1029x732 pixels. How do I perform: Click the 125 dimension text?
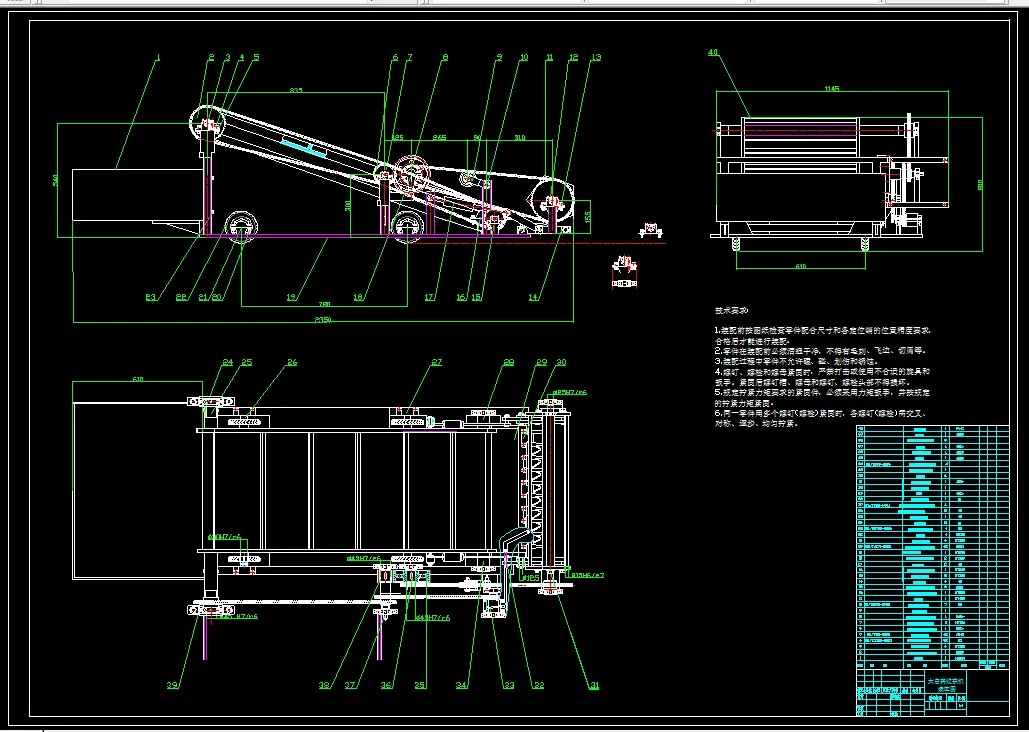[x=398, y=137]
